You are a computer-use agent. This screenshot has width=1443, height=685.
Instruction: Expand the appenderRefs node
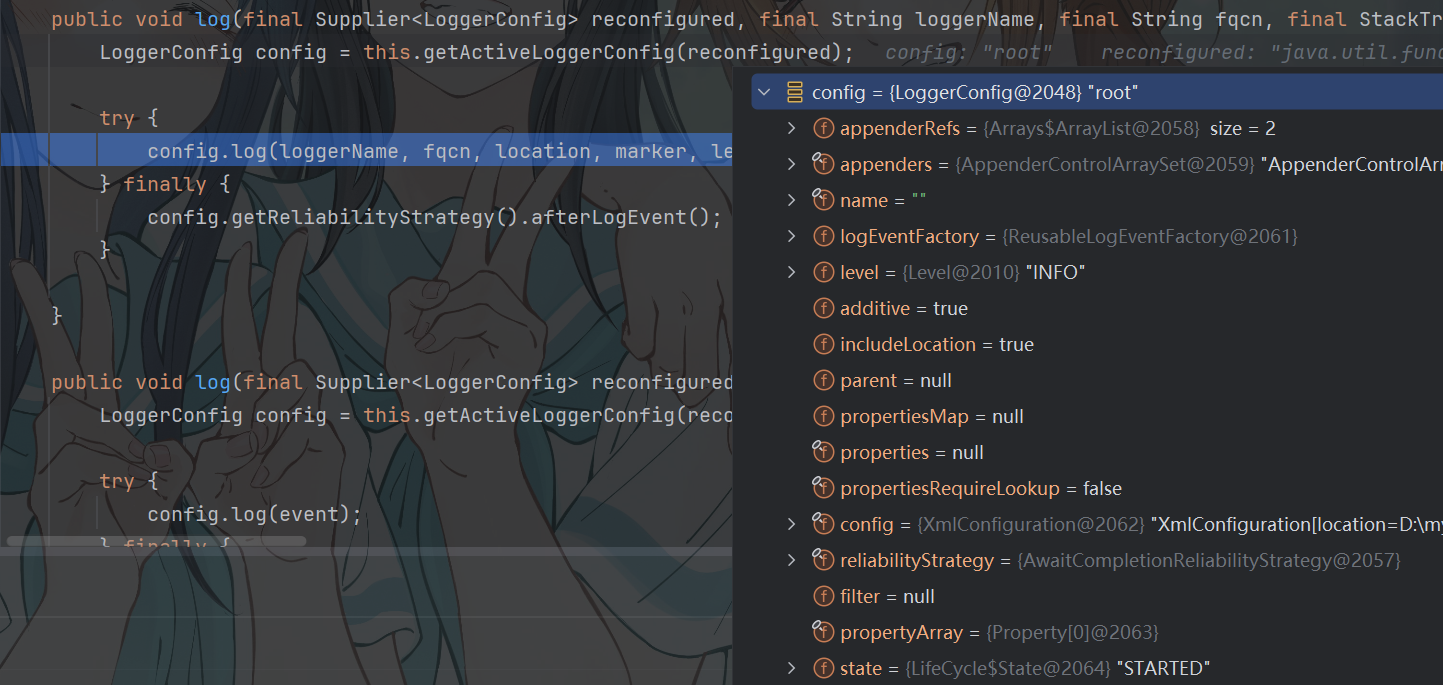792,129
